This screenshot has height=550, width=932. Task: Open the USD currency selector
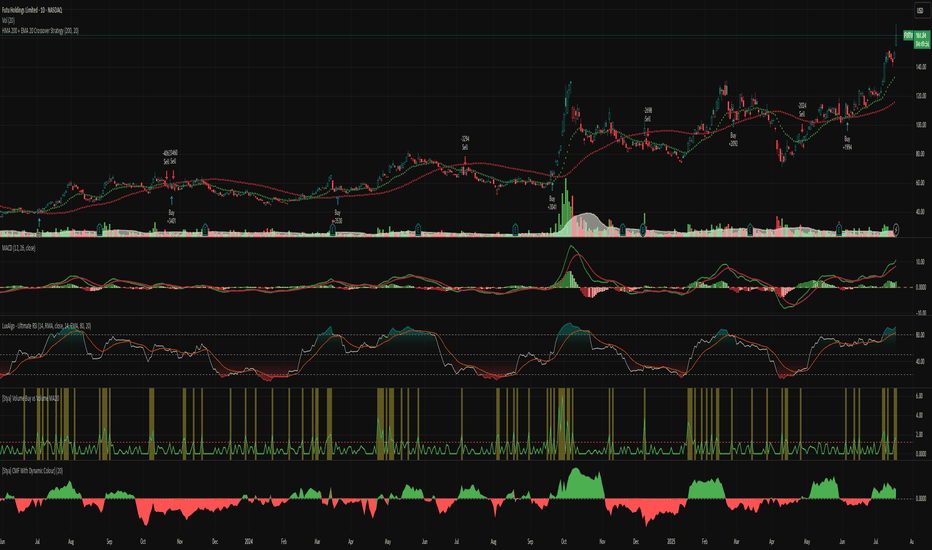[x=920, y=10]
